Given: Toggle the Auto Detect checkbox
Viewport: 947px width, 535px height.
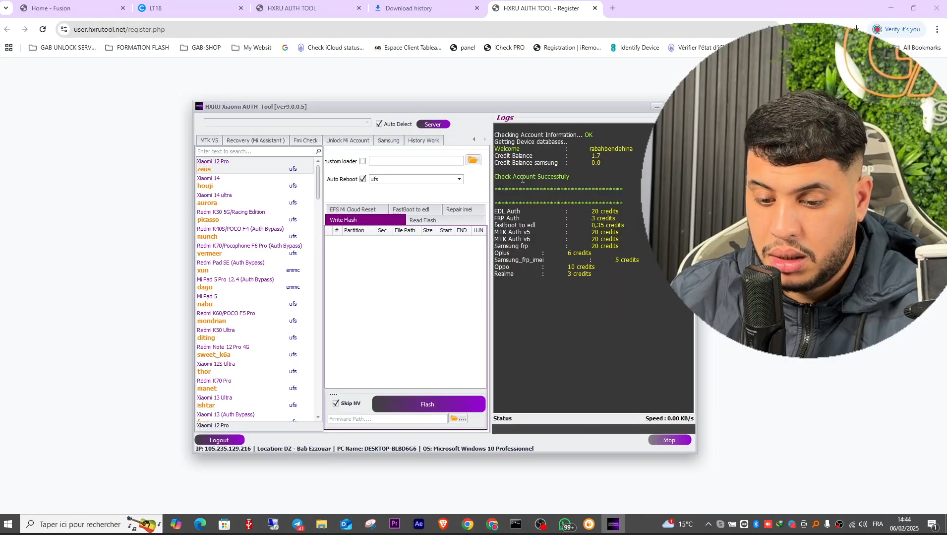Looking at the screenshot, I should [x=379, y=124].
